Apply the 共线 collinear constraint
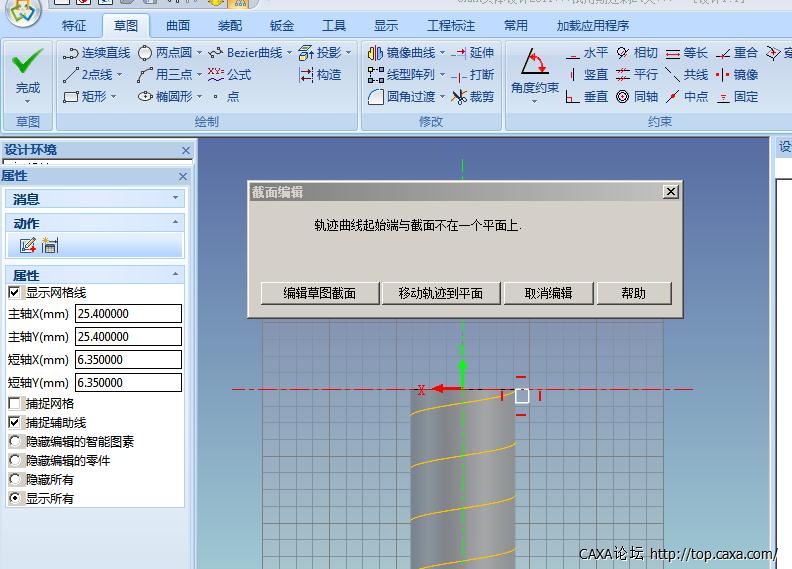This screenshot has height=569, width=792. [x=686, y=75]
